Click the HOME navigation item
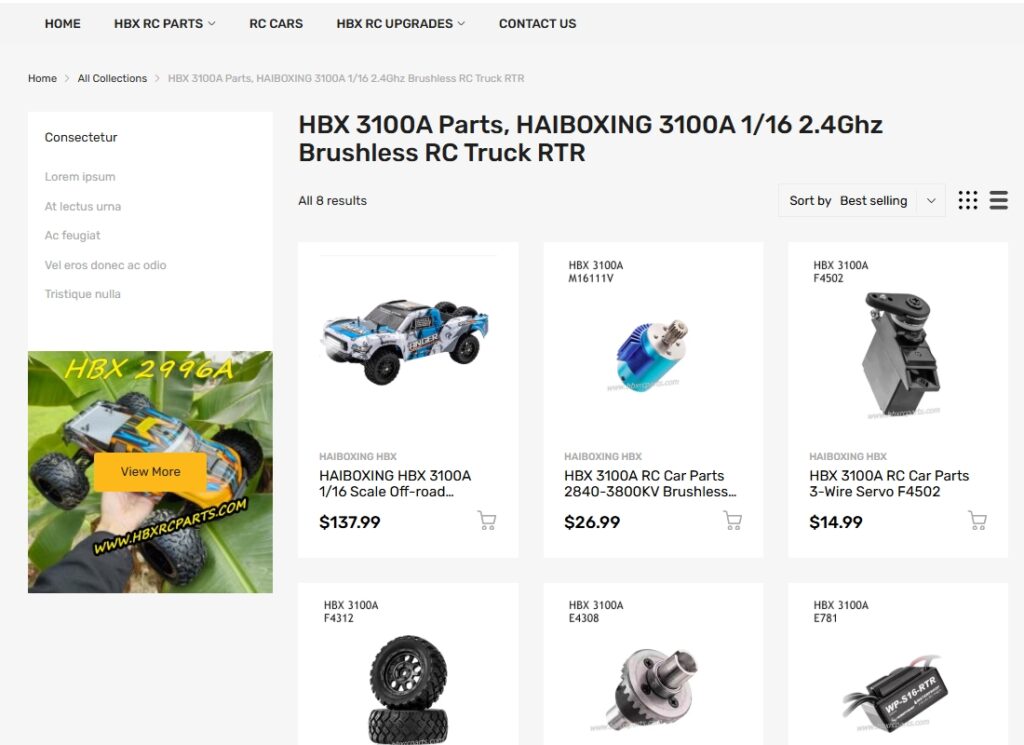Image resolution: width=1024 pixels, height=745 pixels. point(63,24)
